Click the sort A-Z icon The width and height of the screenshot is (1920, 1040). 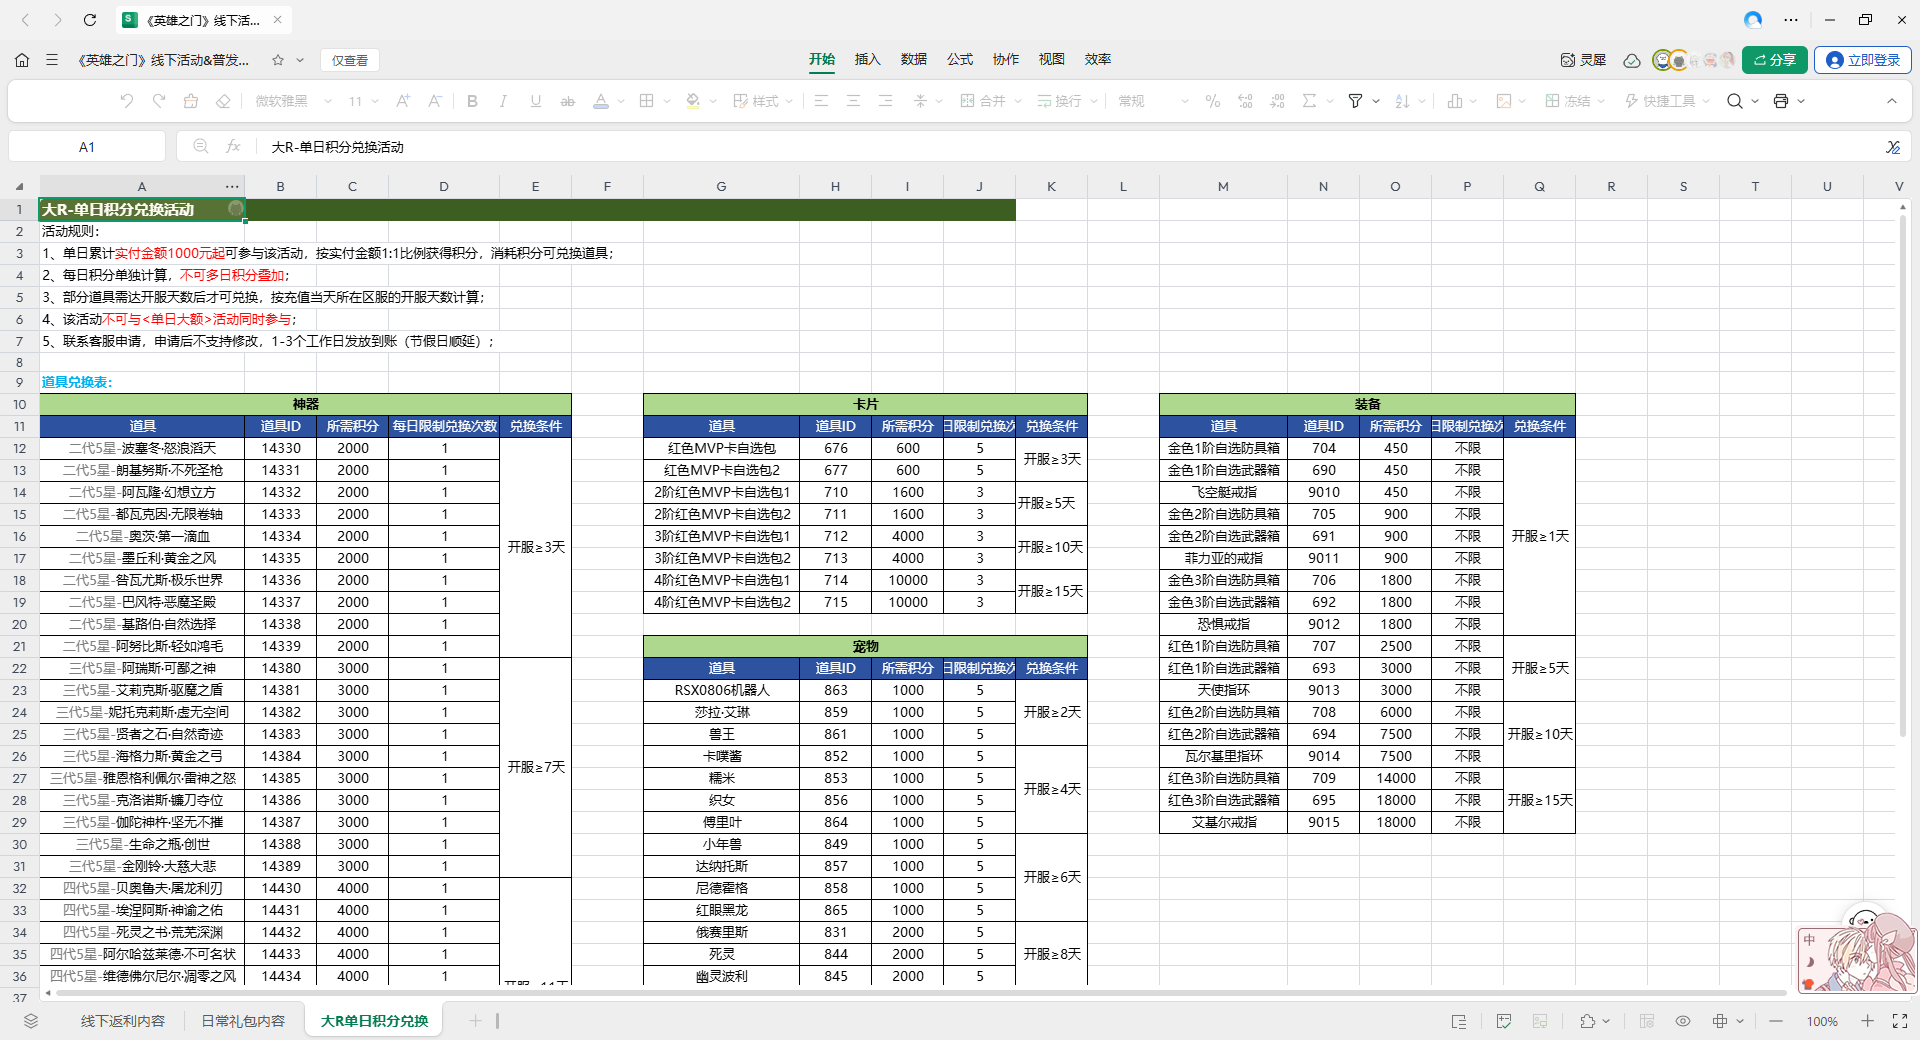[x=1402, y=101]
